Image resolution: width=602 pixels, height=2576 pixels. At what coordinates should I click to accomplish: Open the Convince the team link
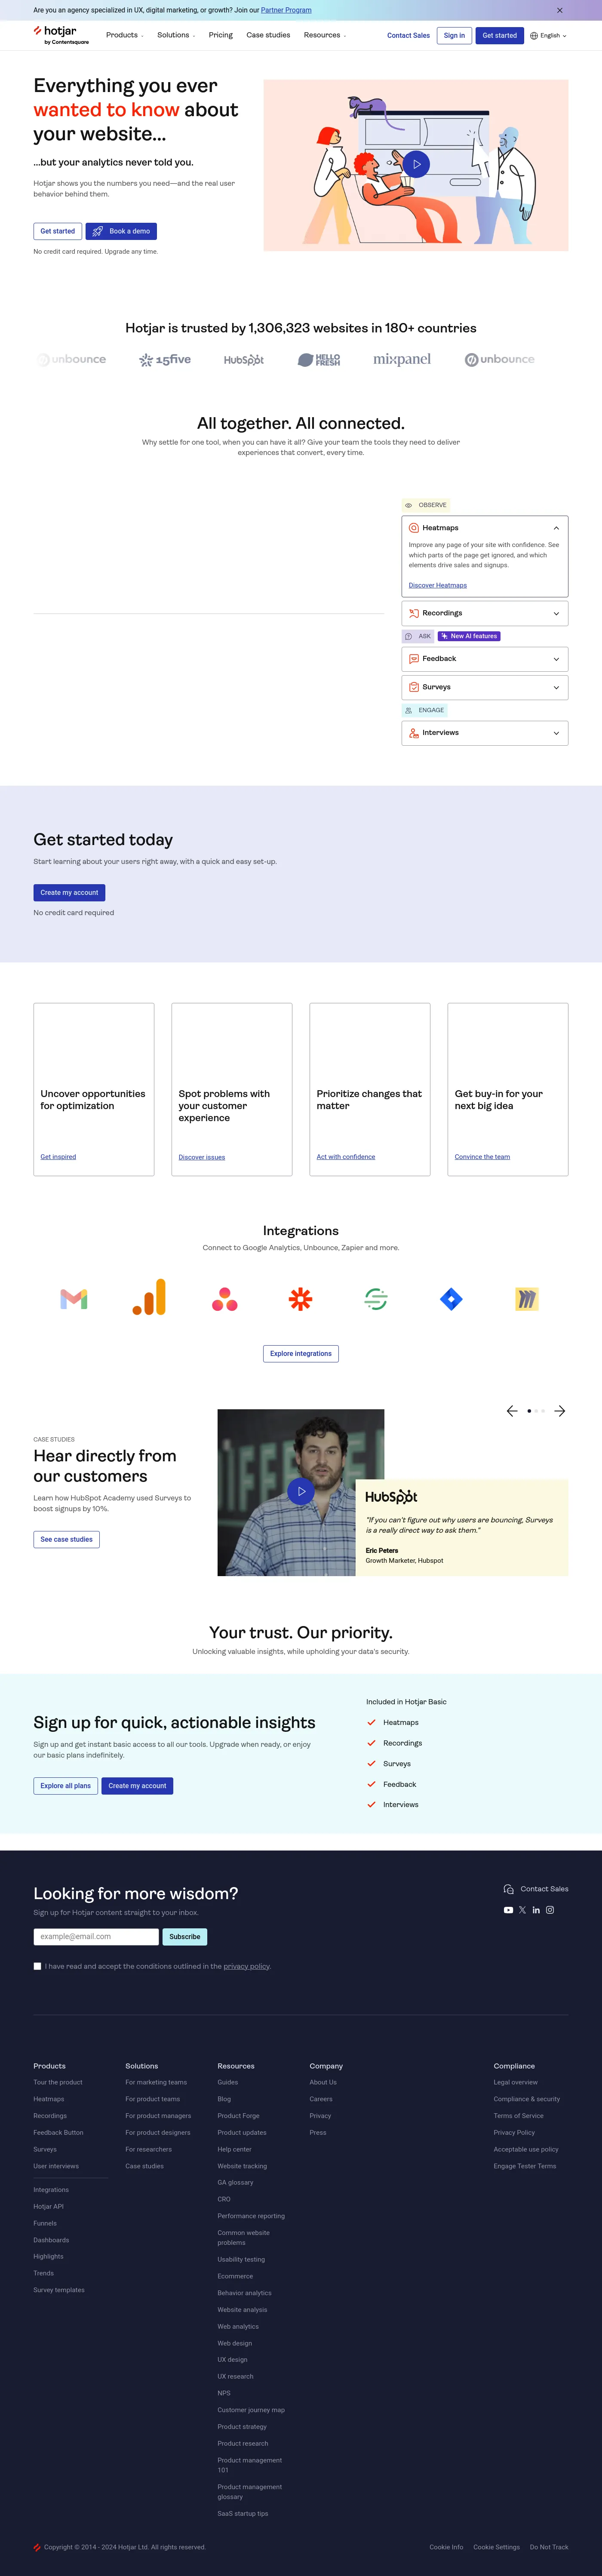coord(482,1157)
